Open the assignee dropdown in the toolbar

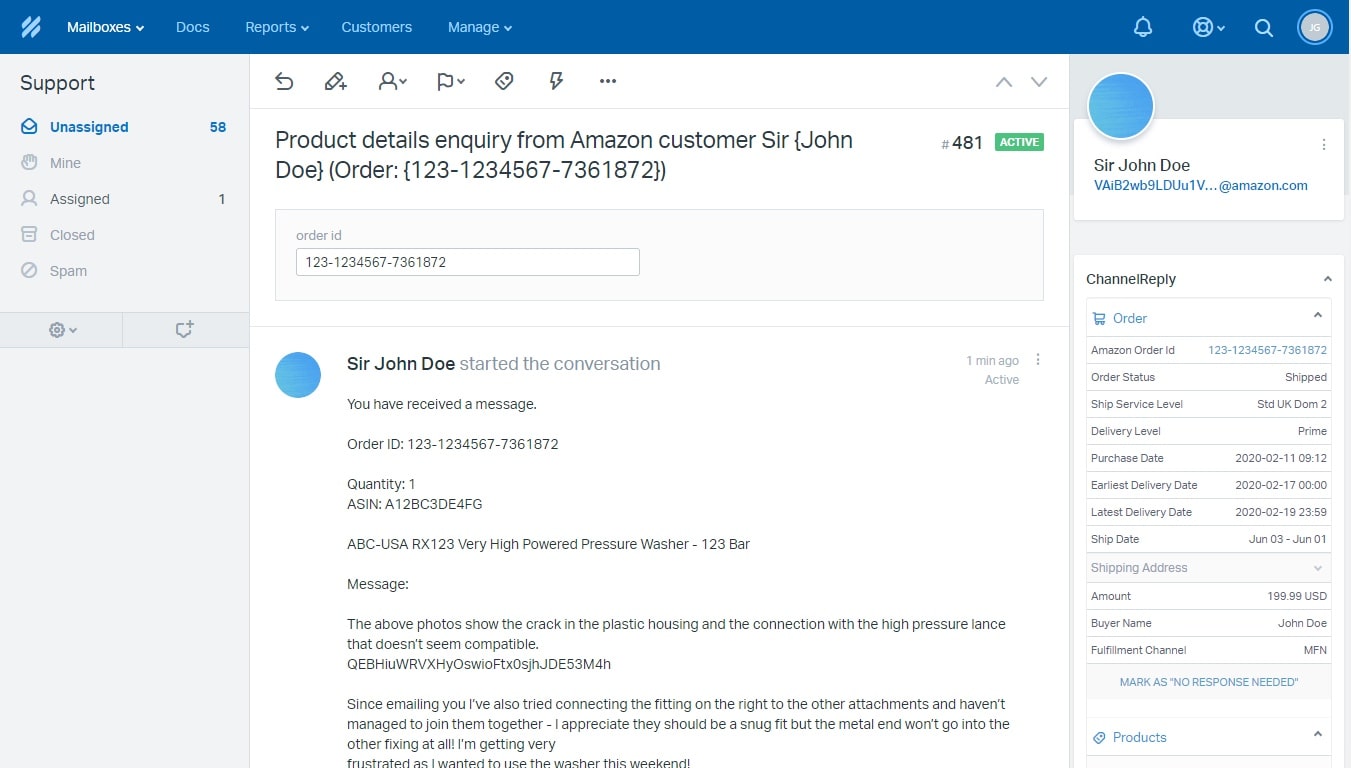tap(392, 81)
